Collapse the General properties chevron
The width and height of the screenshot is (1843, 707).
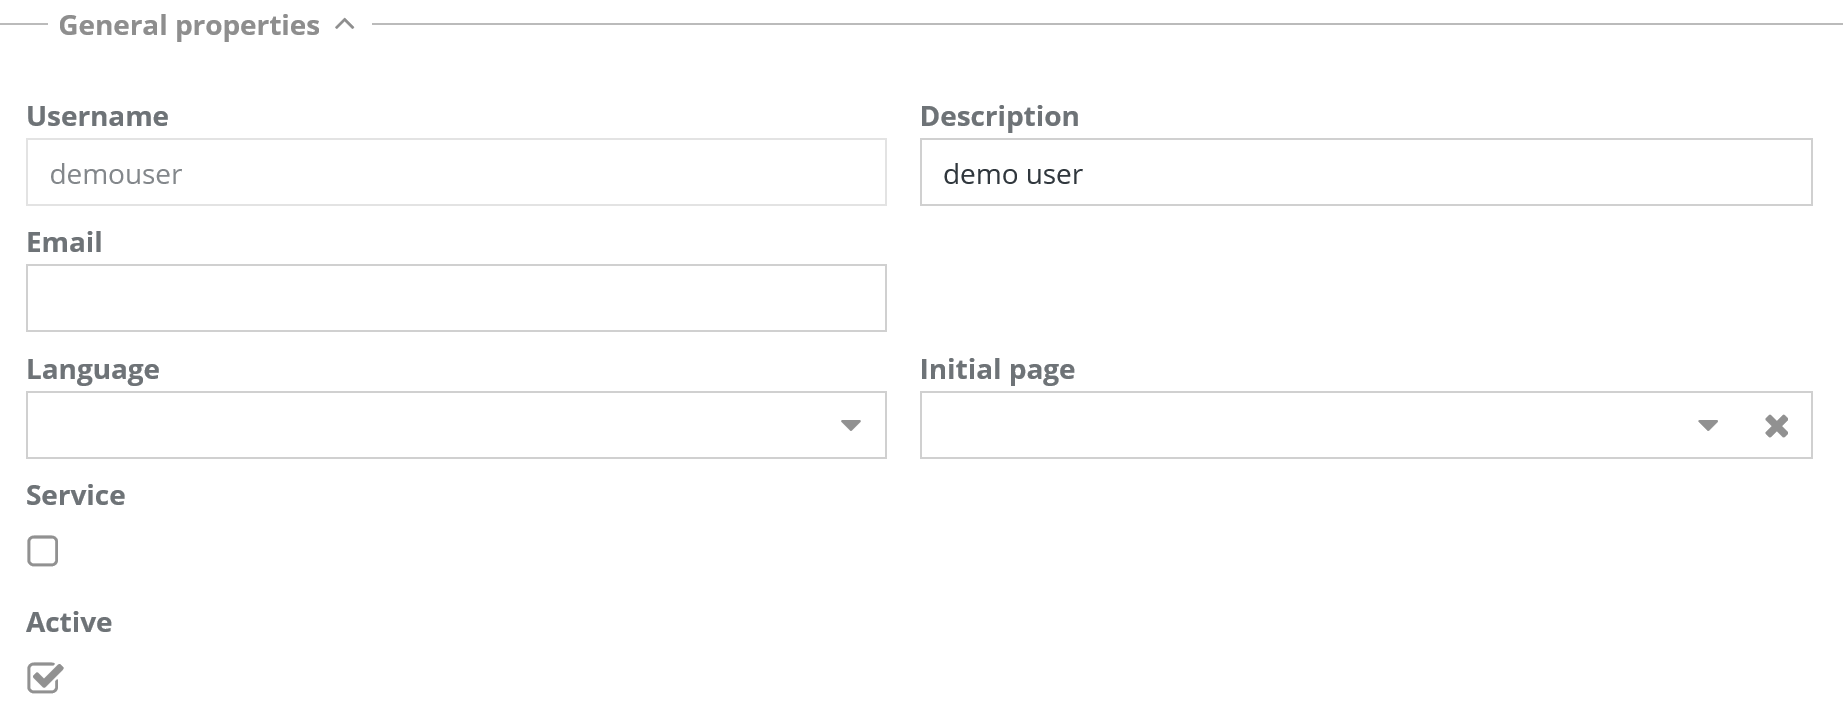click(345, 25)
